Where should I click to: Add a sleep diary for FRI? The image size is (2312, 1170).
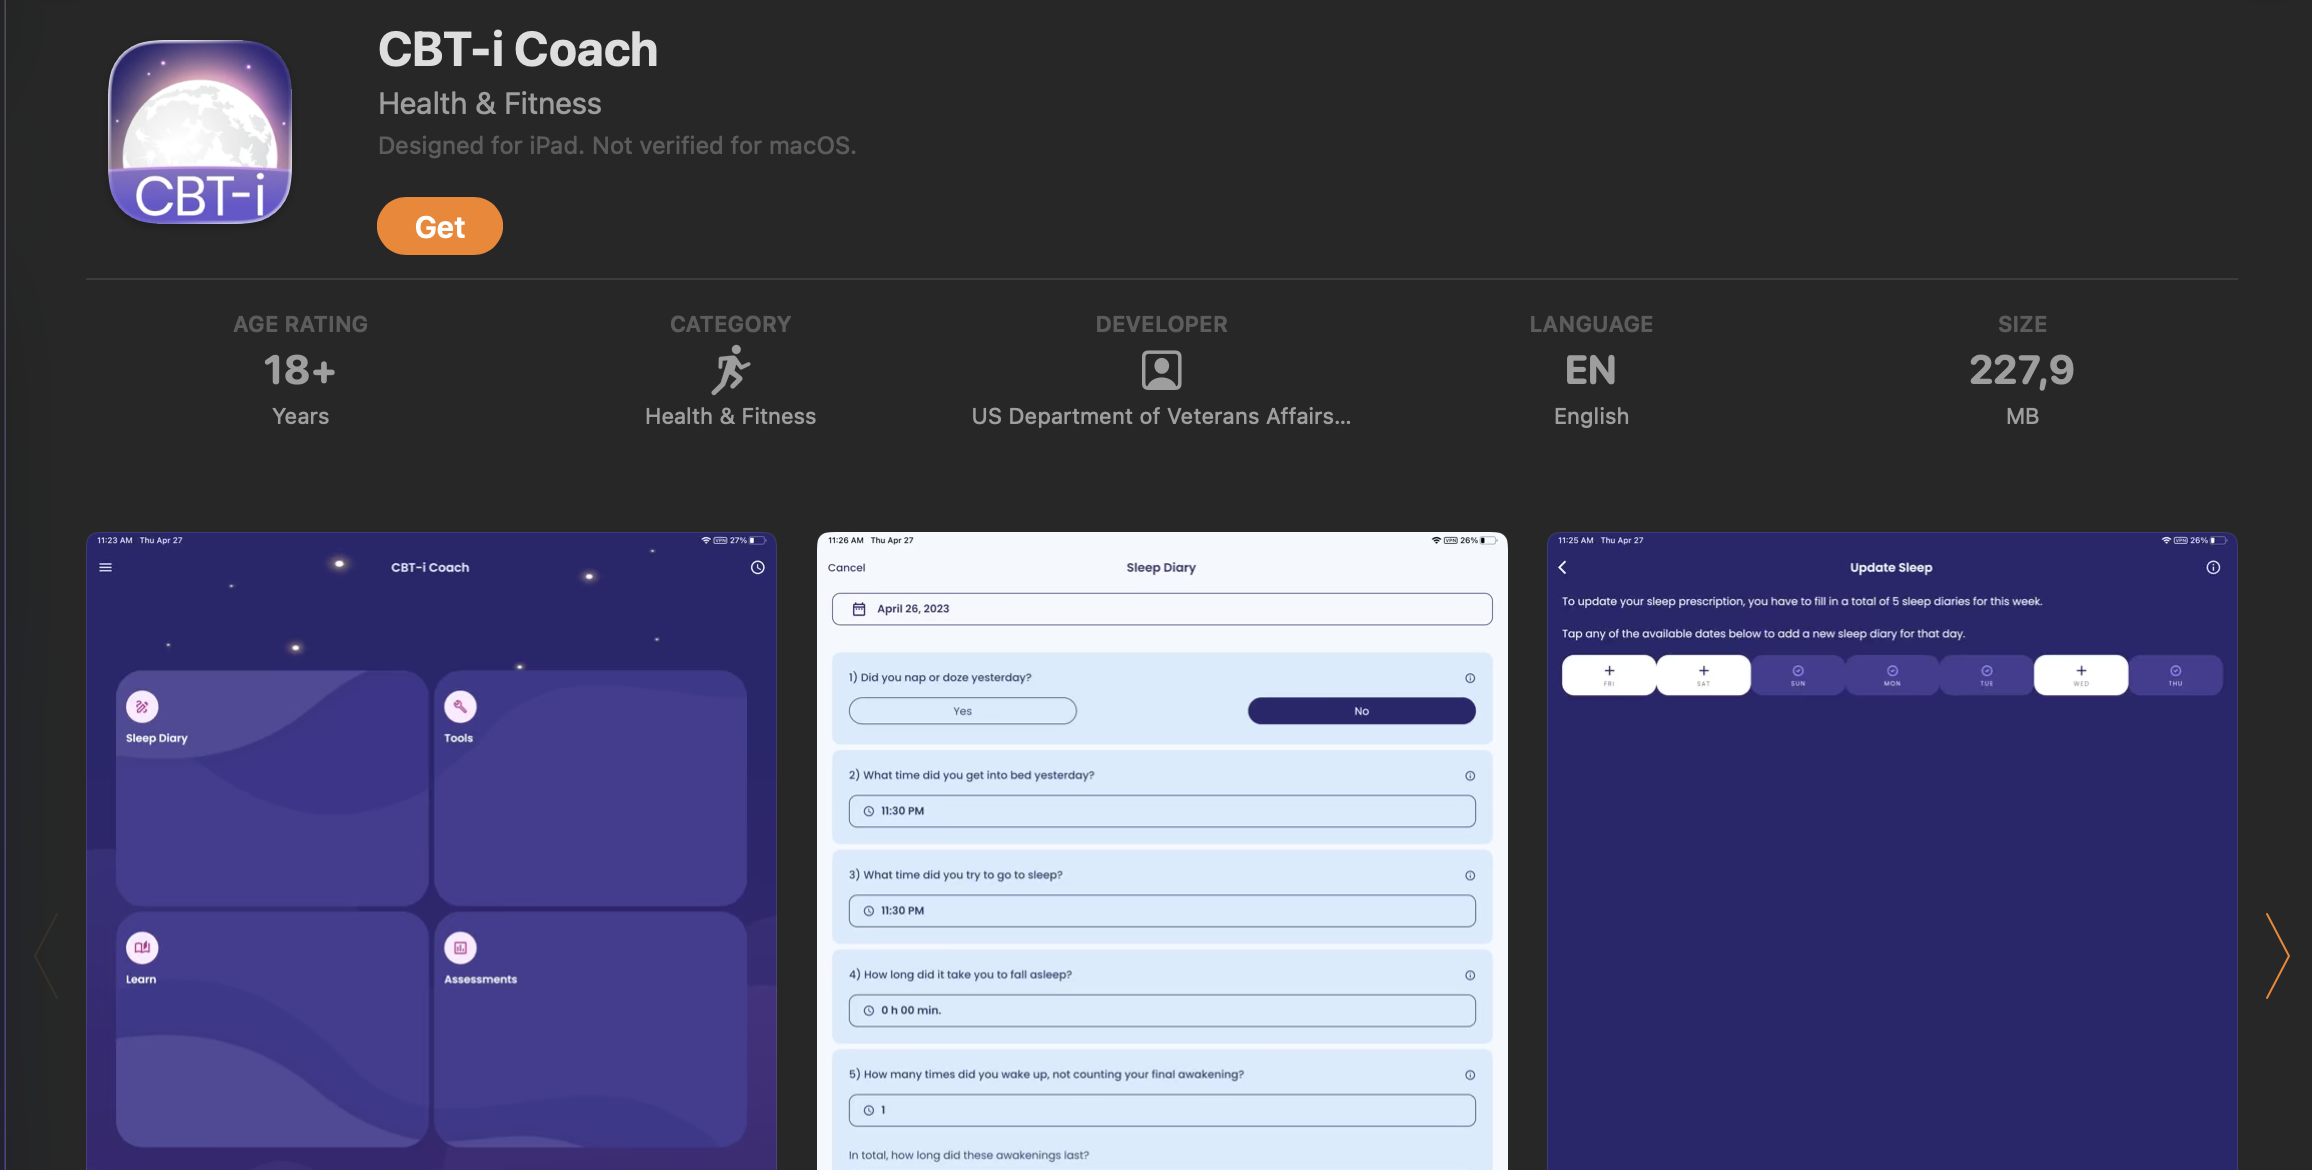(1609, 675)
